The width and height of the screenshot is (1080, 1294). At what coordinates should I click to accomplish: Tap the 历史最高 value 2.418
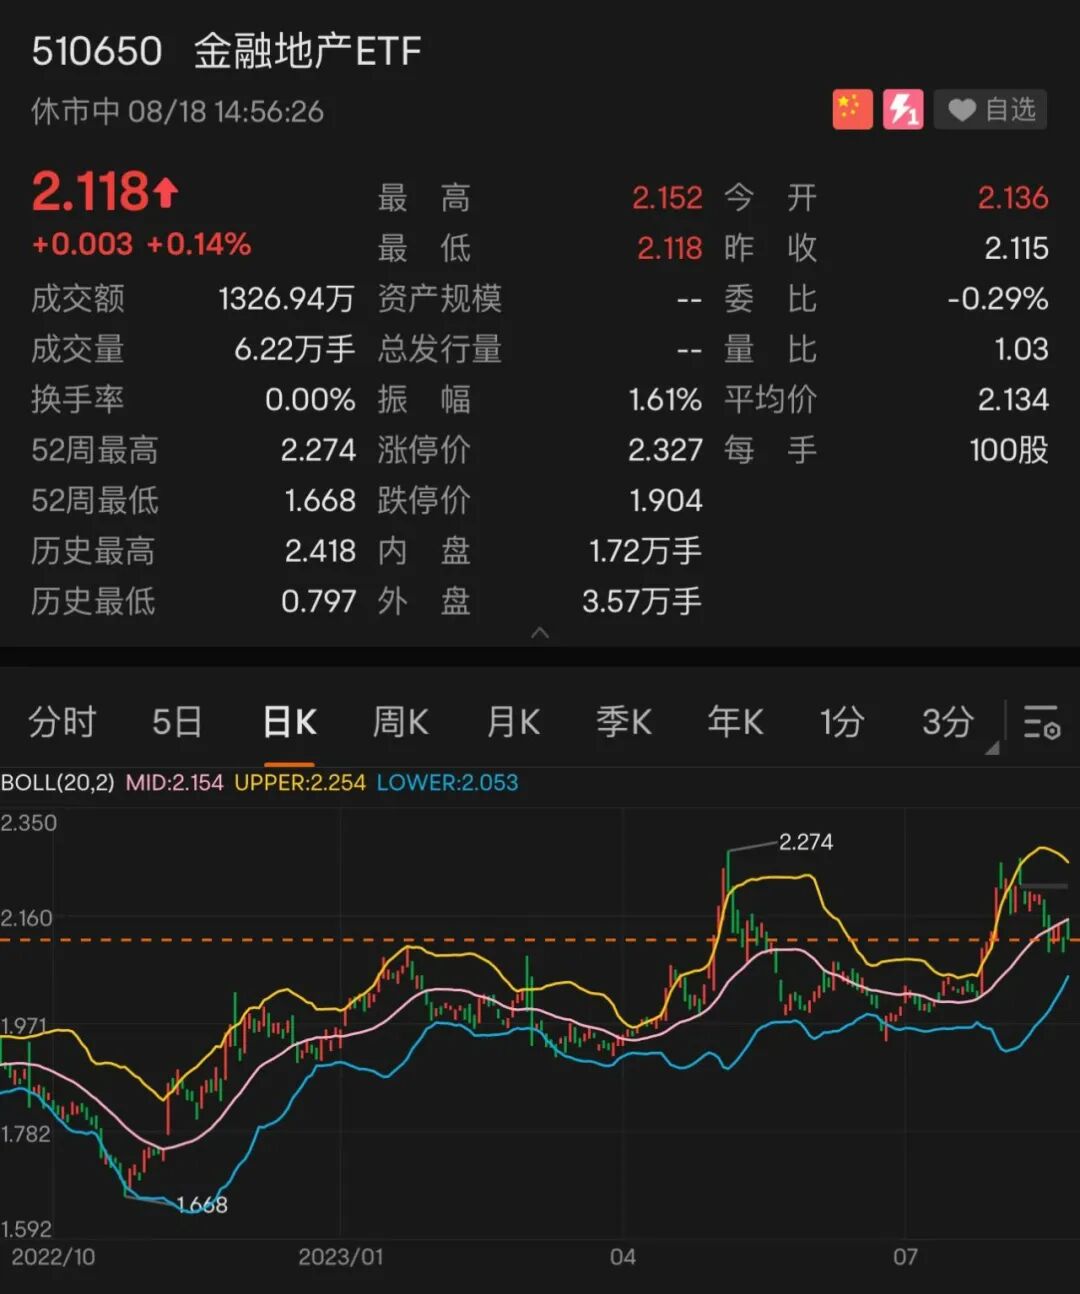pos(320,551)
